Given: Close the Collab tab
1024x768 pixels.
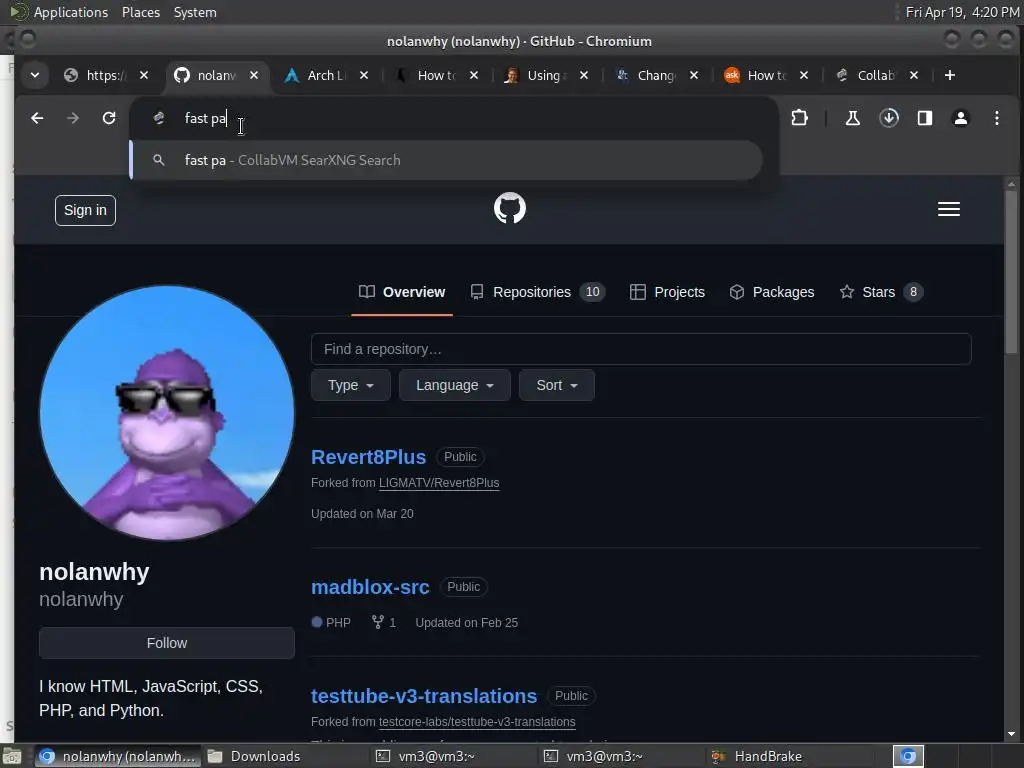Looking at the screenshot, I should pos(914,76).
